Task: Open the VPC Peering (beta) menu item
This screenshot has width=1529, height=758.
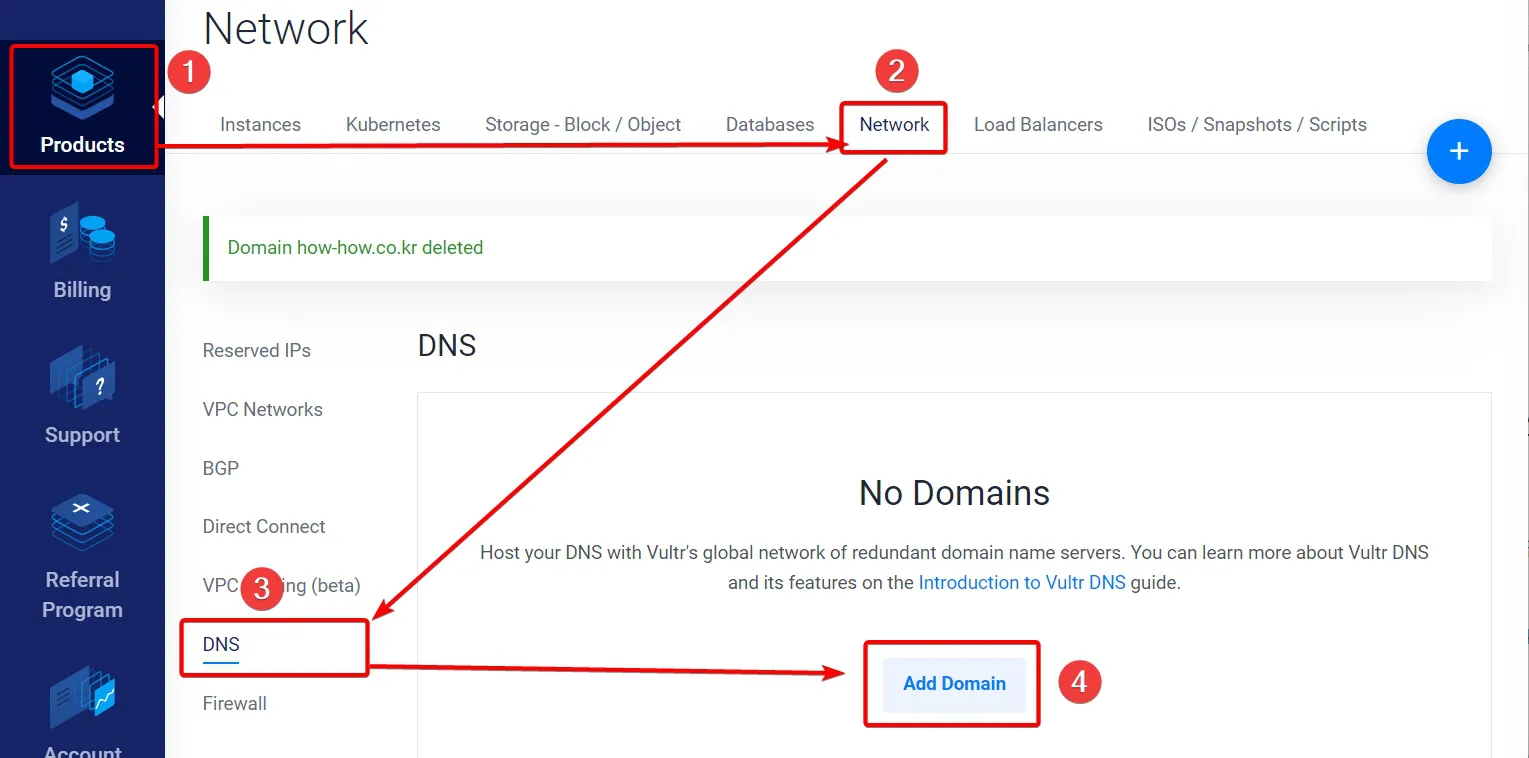Action: point(282,586)
